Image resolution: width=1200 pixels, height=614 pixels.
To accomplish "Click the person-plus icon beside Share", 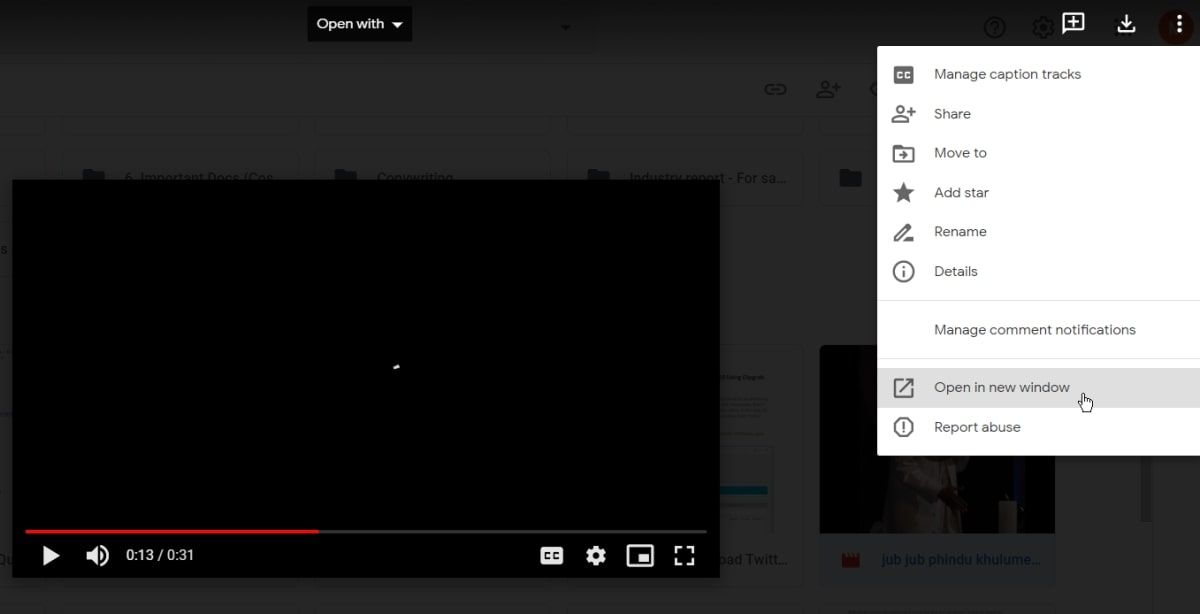I will [903, 114].
